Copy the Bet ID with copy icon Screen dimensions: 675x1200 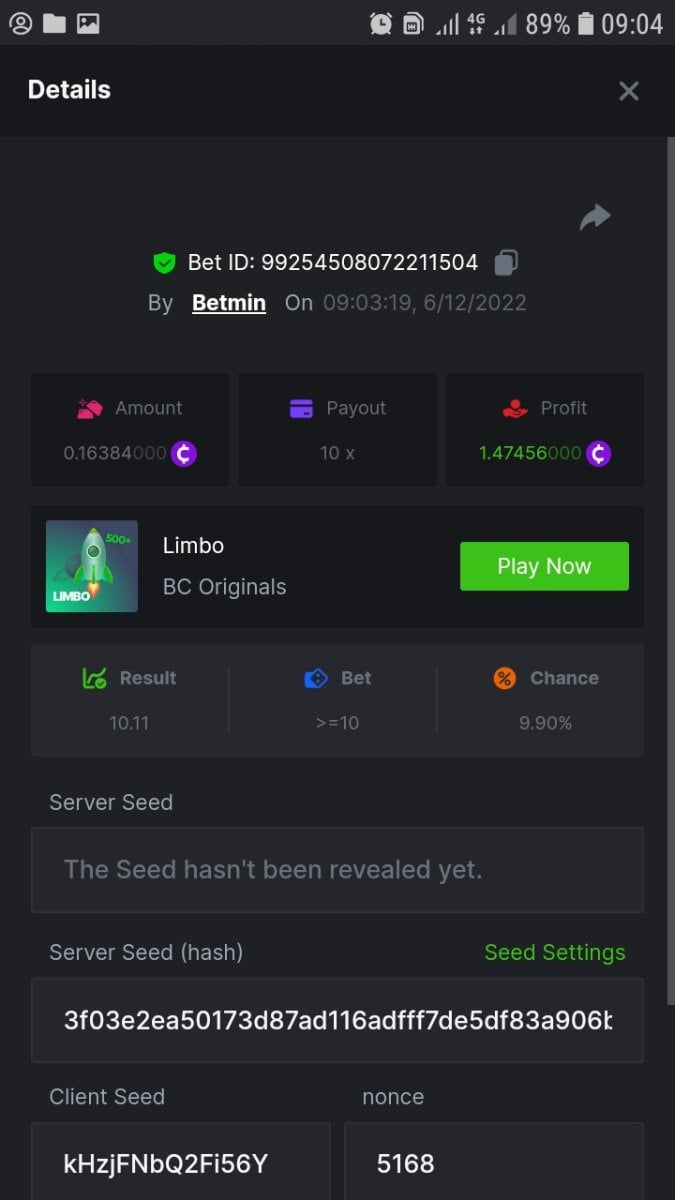pyautogui.click(x=506, y=263)
